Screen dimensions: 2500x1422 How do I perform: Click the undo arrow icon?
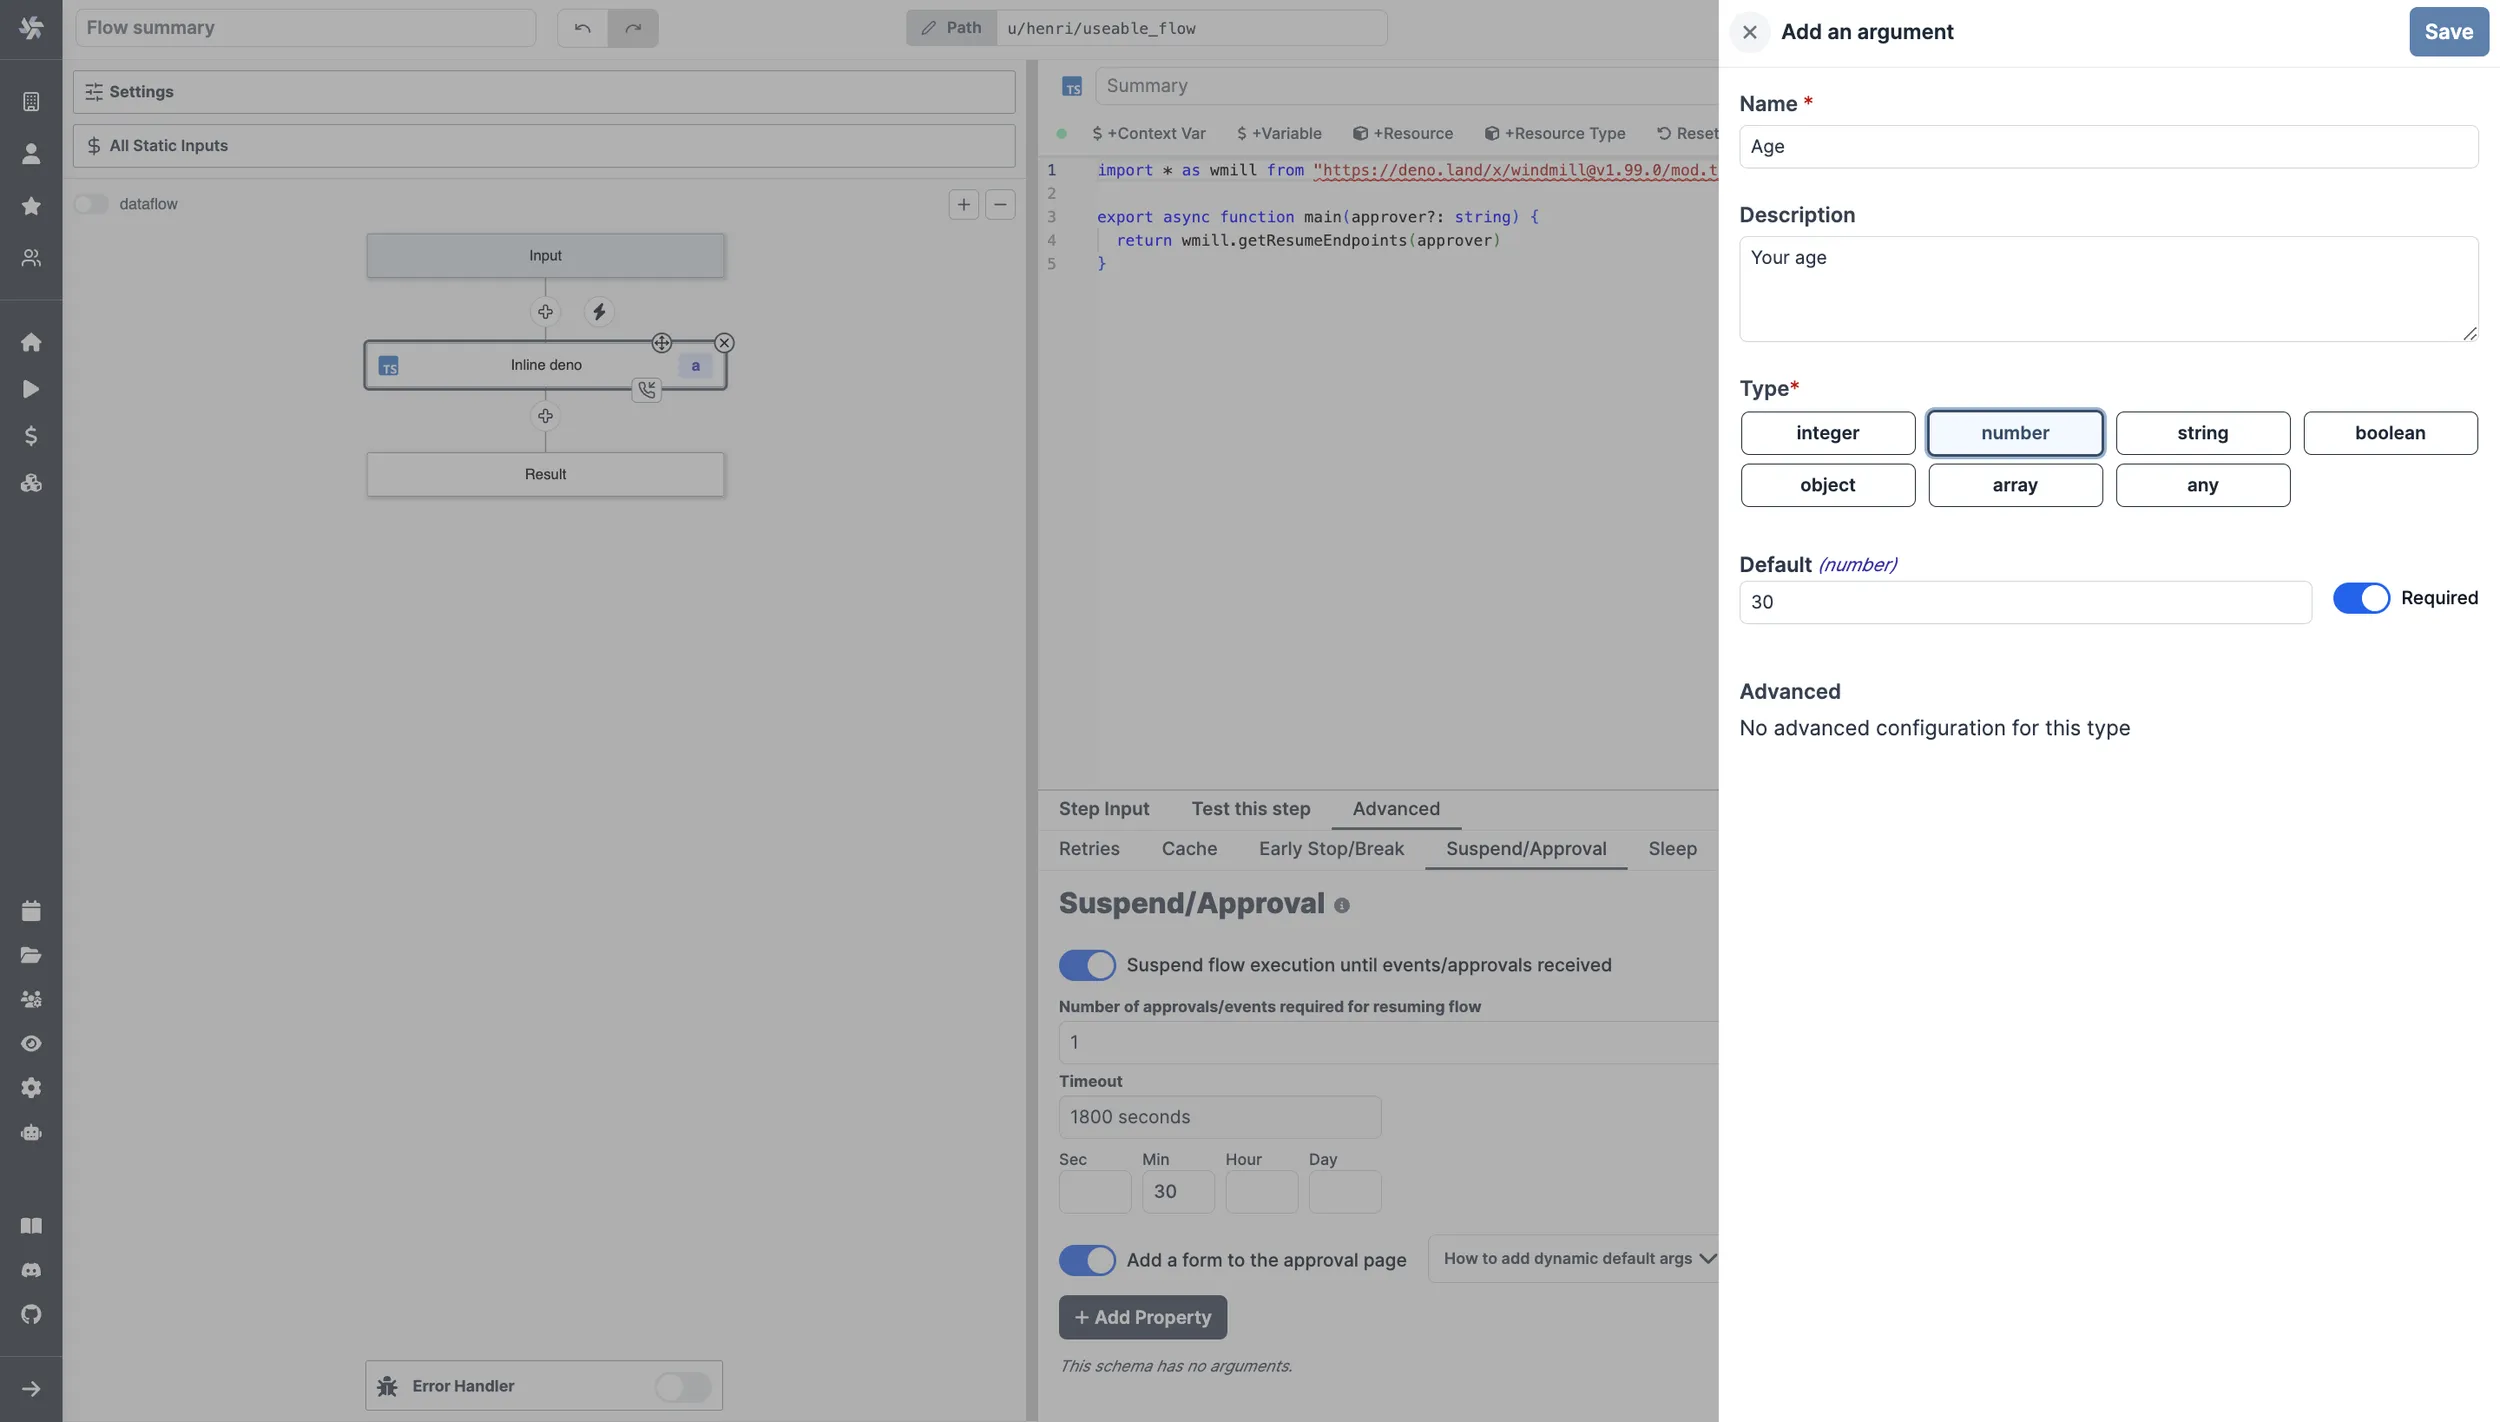tap(582, 28)
